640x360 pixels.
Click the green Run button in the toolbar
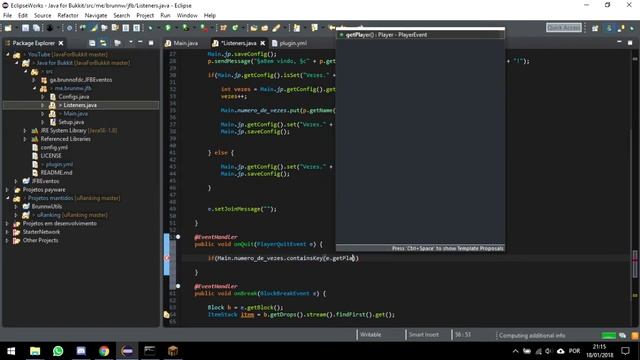tap(168, 28)
